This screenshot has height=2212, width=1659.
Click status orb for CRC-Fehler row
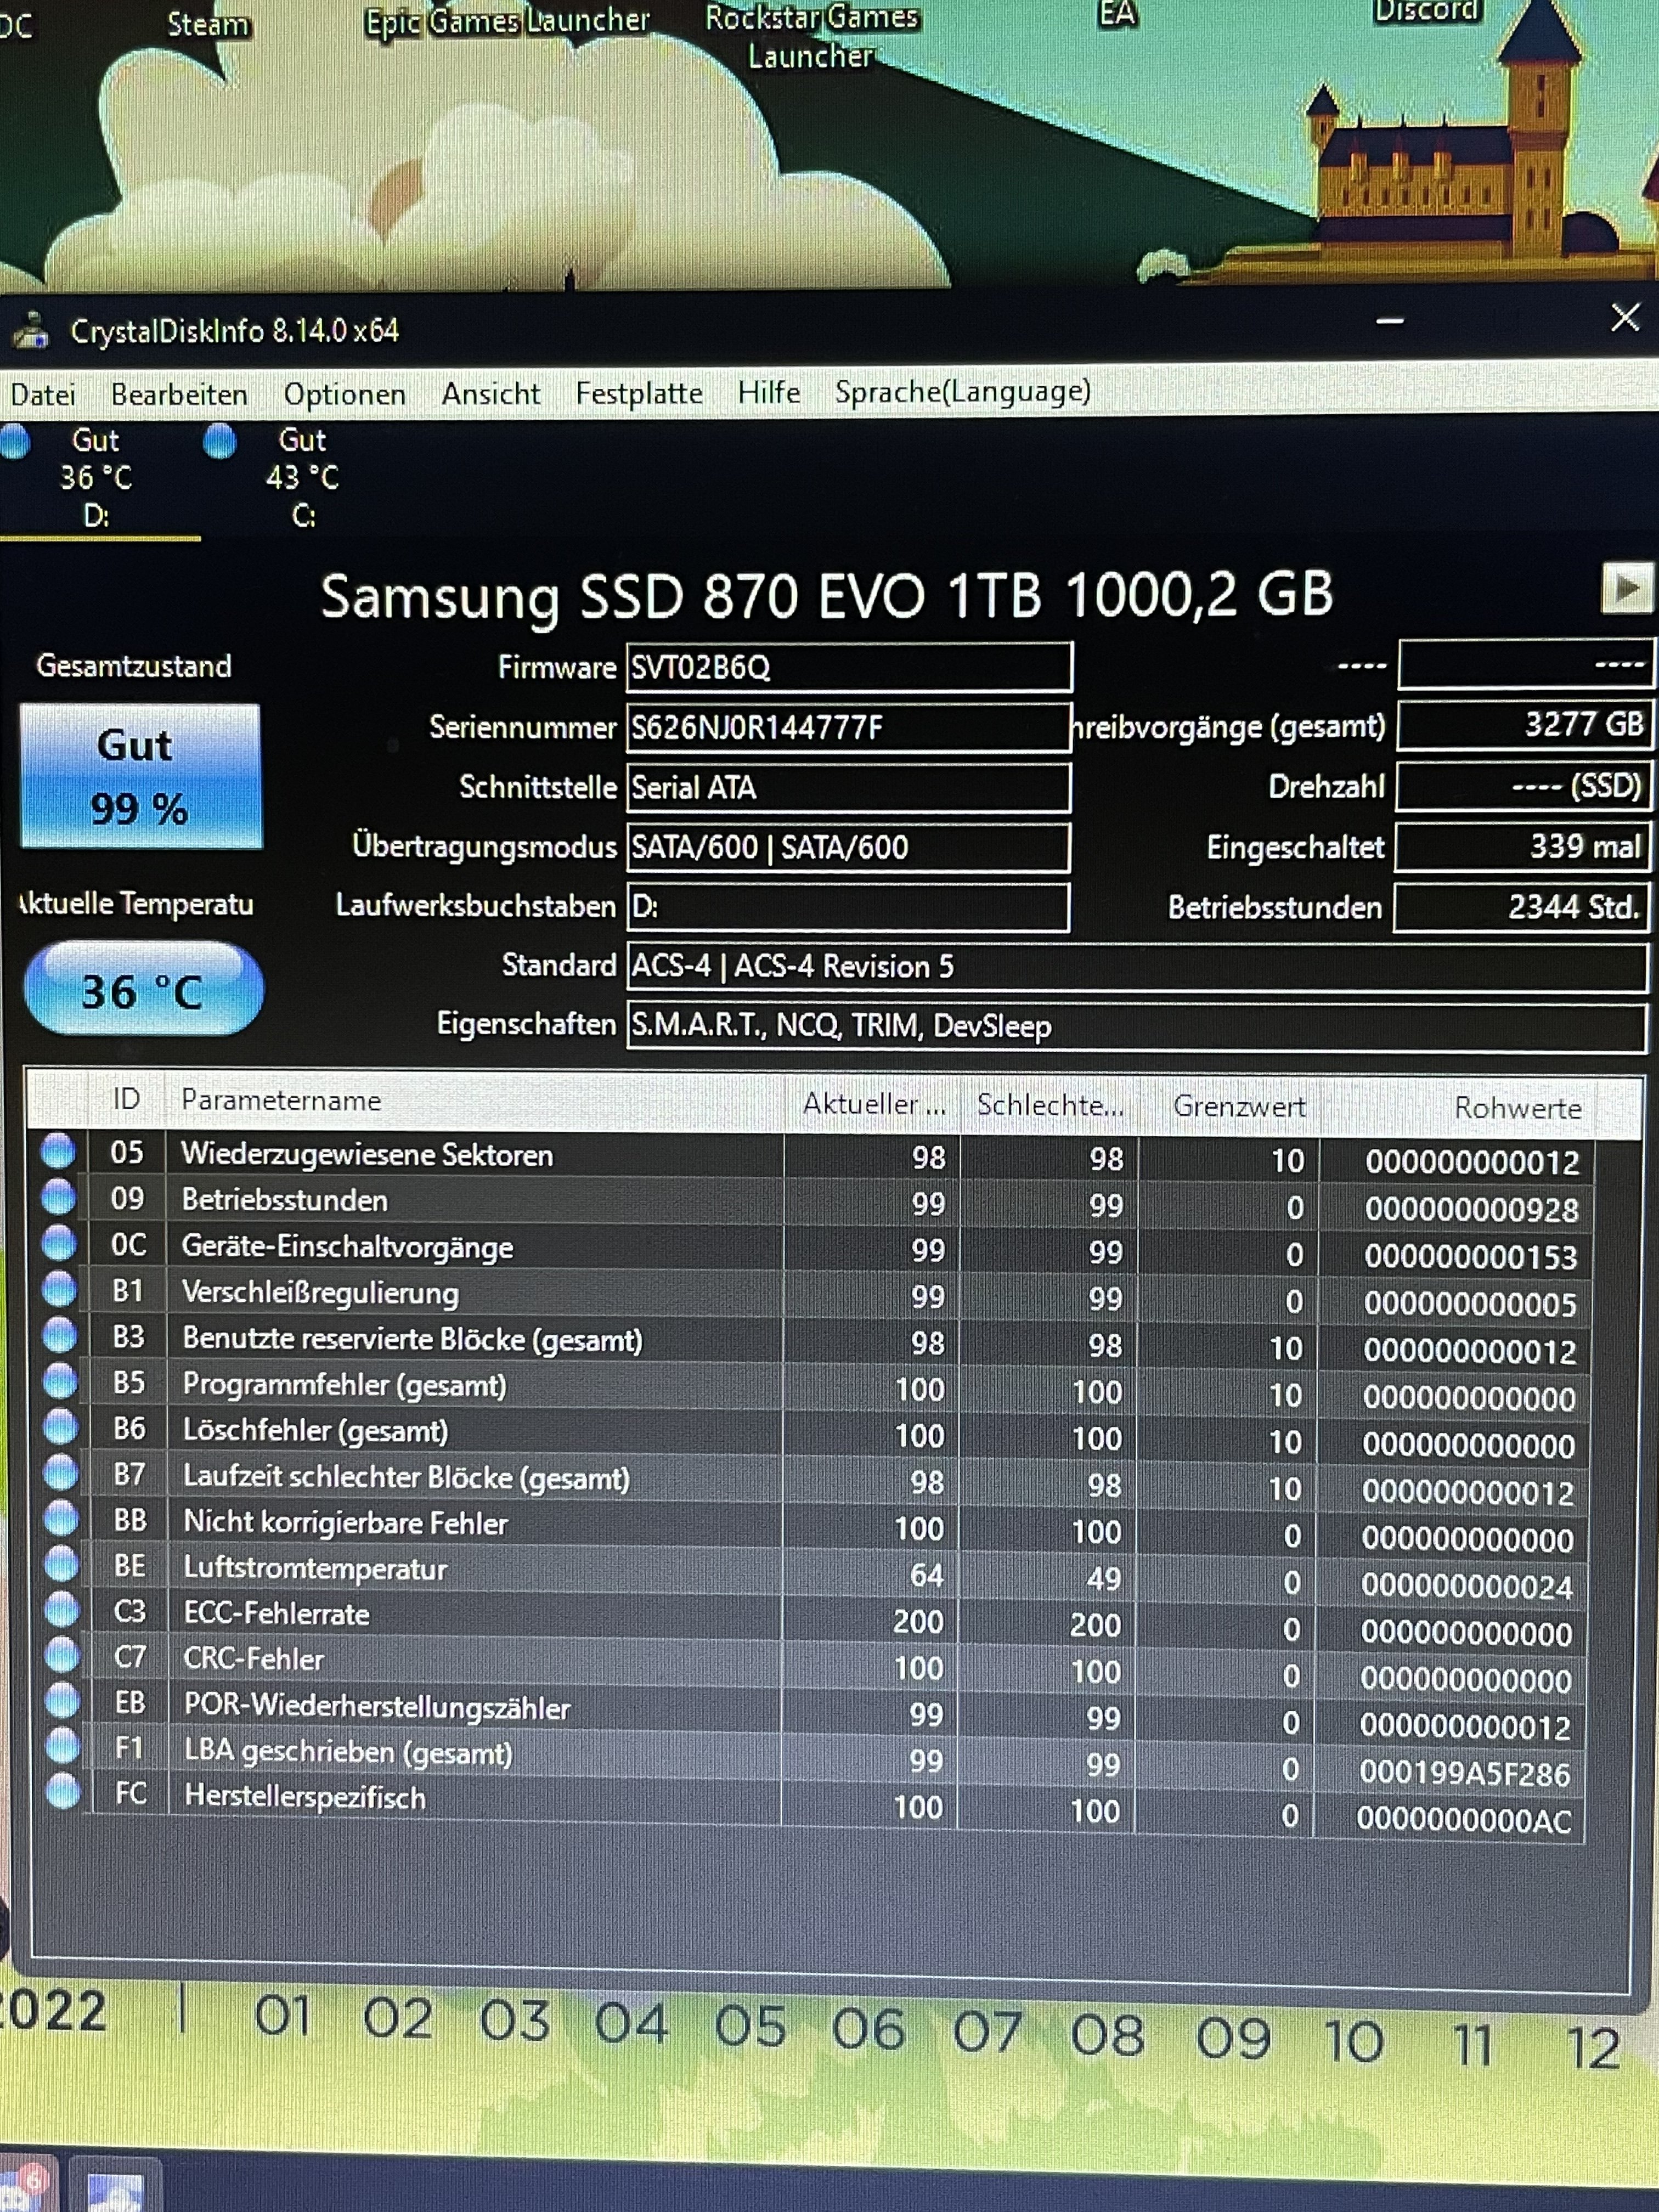[62, 1655]
